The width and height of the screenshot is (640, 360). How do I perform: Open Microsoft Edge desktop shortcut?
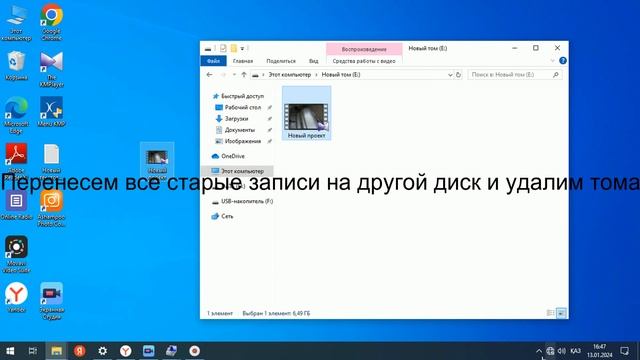pyautogui.click(x=16, y=115)
